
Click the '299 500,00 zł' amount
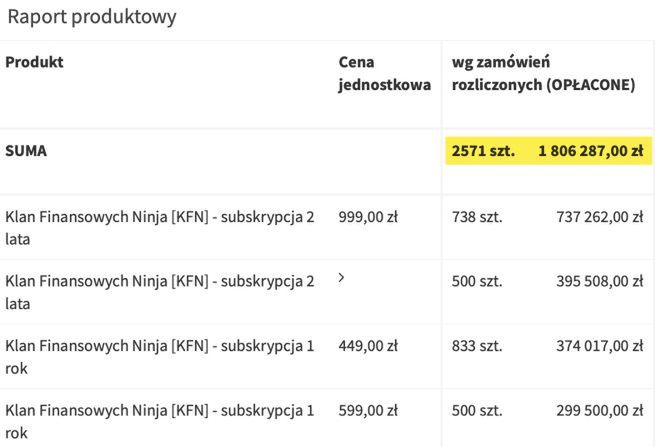click(600, 411)
